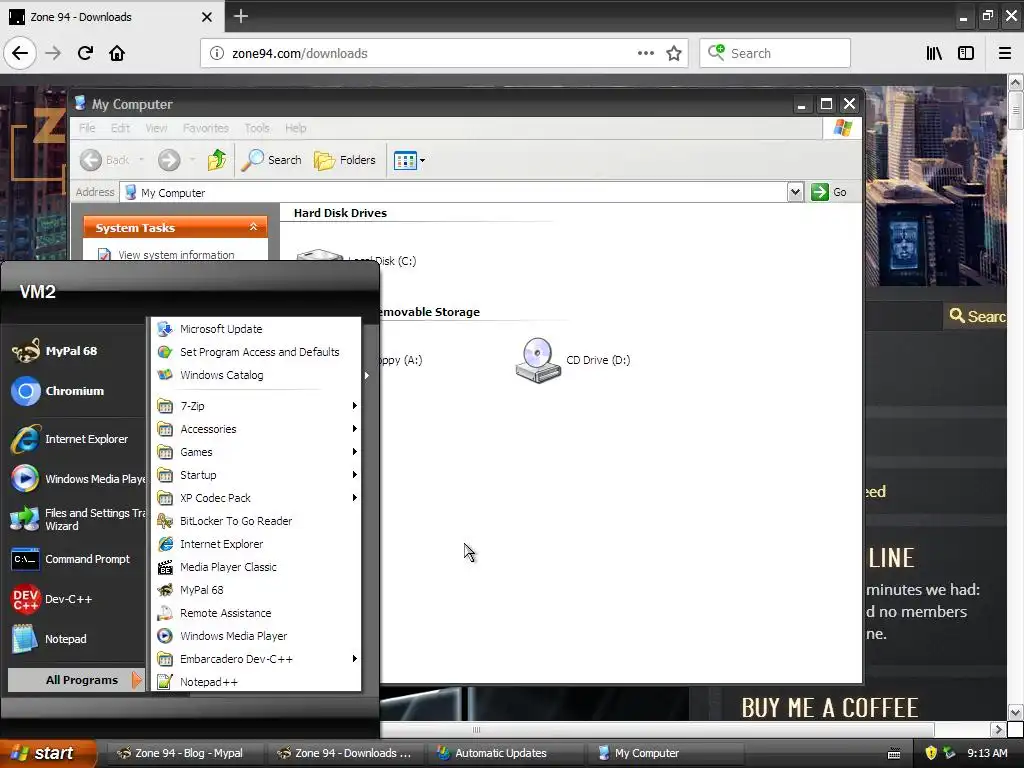The height and width of the screenshot is (768, 1024).
Task: Expand the Accessories submenu
Action: pyautogui.click(x=256, y=428)
